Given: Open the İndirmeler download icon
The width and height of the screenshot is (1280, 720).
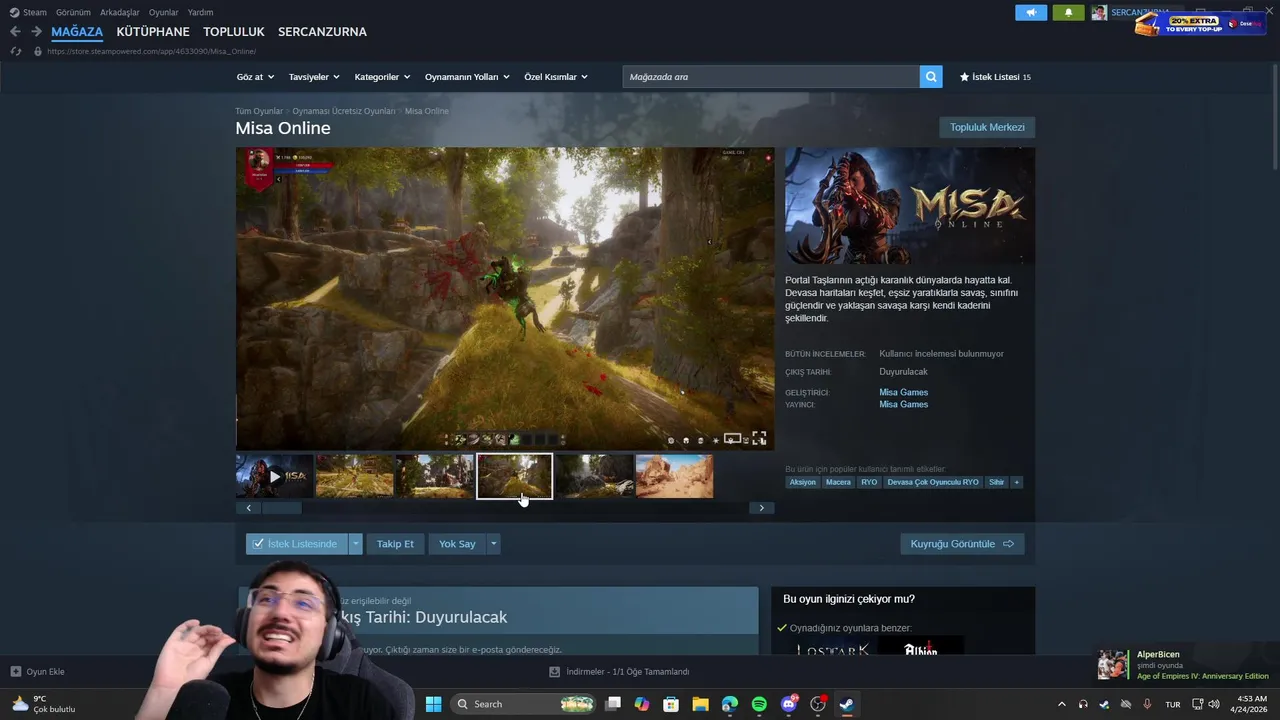Looking at the screenshot, I should coord(554,672).
